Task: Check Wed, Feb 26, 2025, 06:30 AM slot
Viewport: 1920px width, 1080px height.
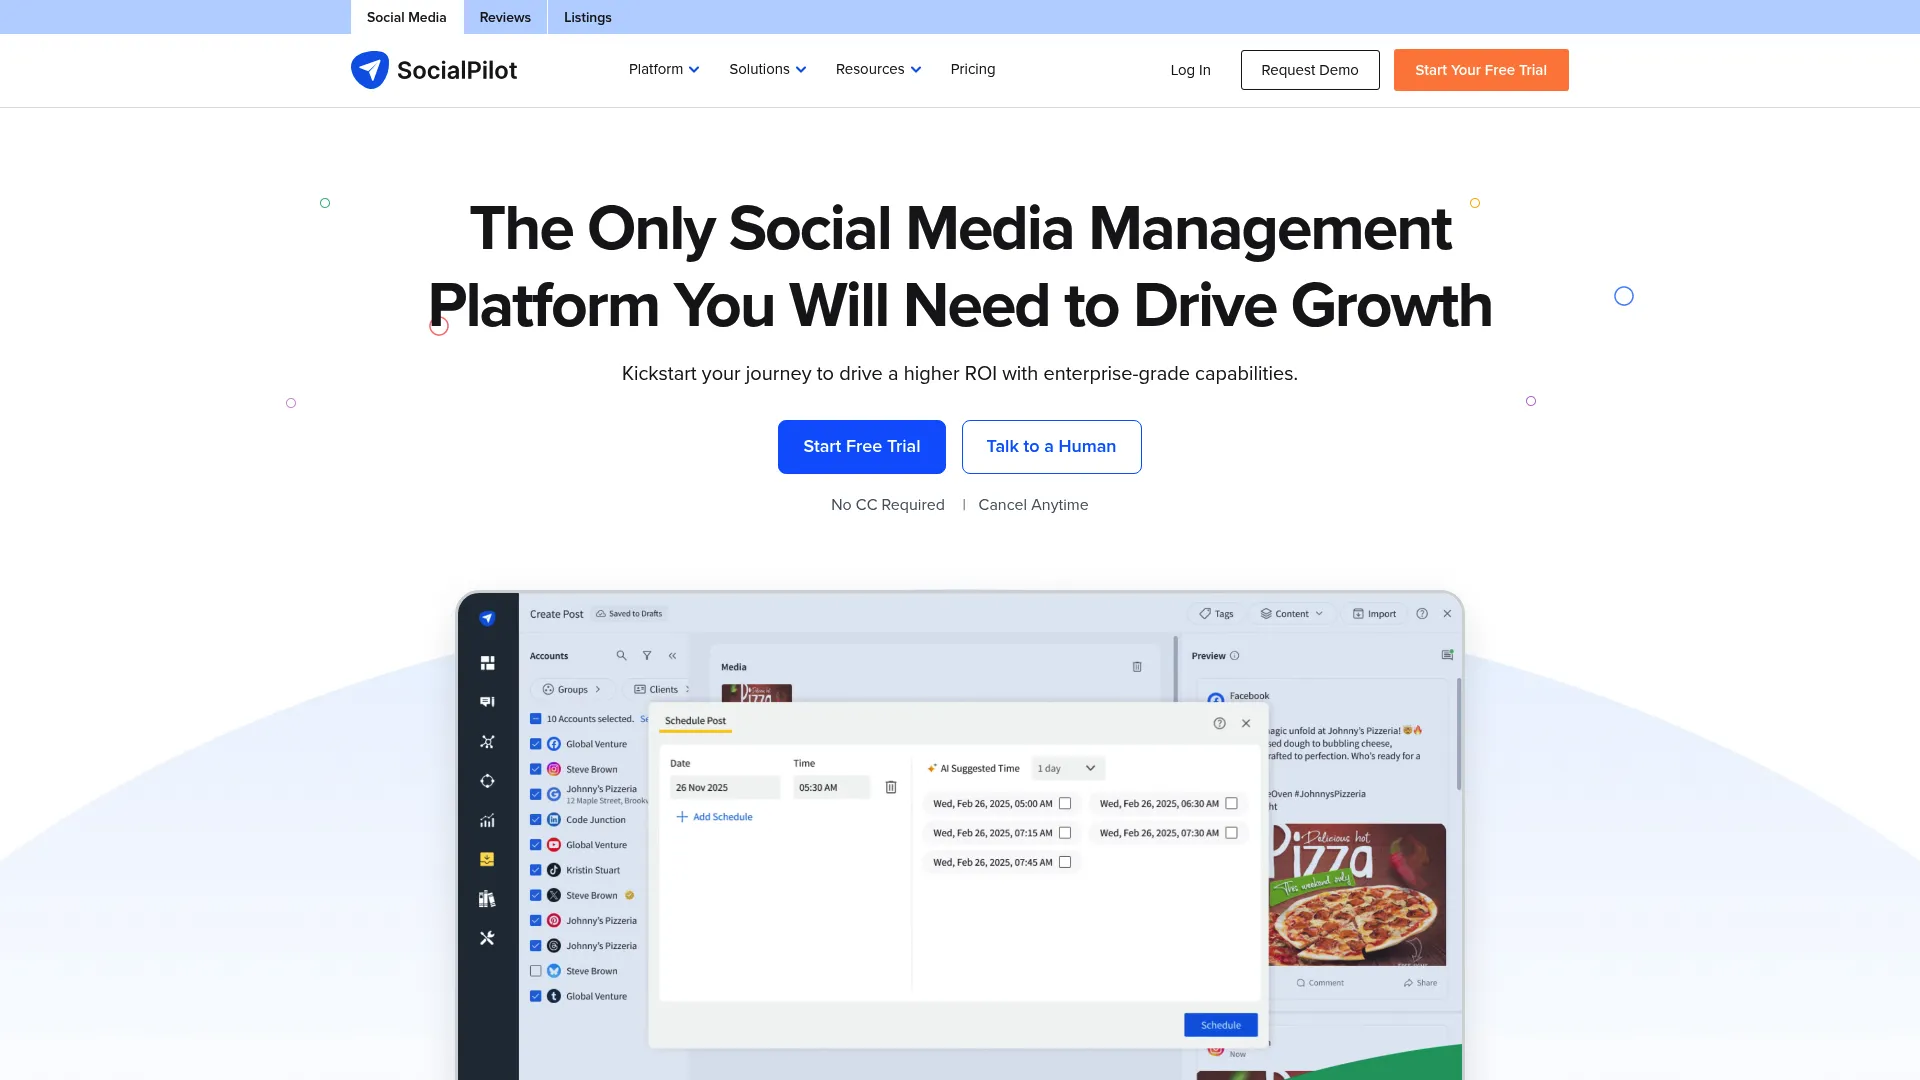Action: click(1232, 803)
